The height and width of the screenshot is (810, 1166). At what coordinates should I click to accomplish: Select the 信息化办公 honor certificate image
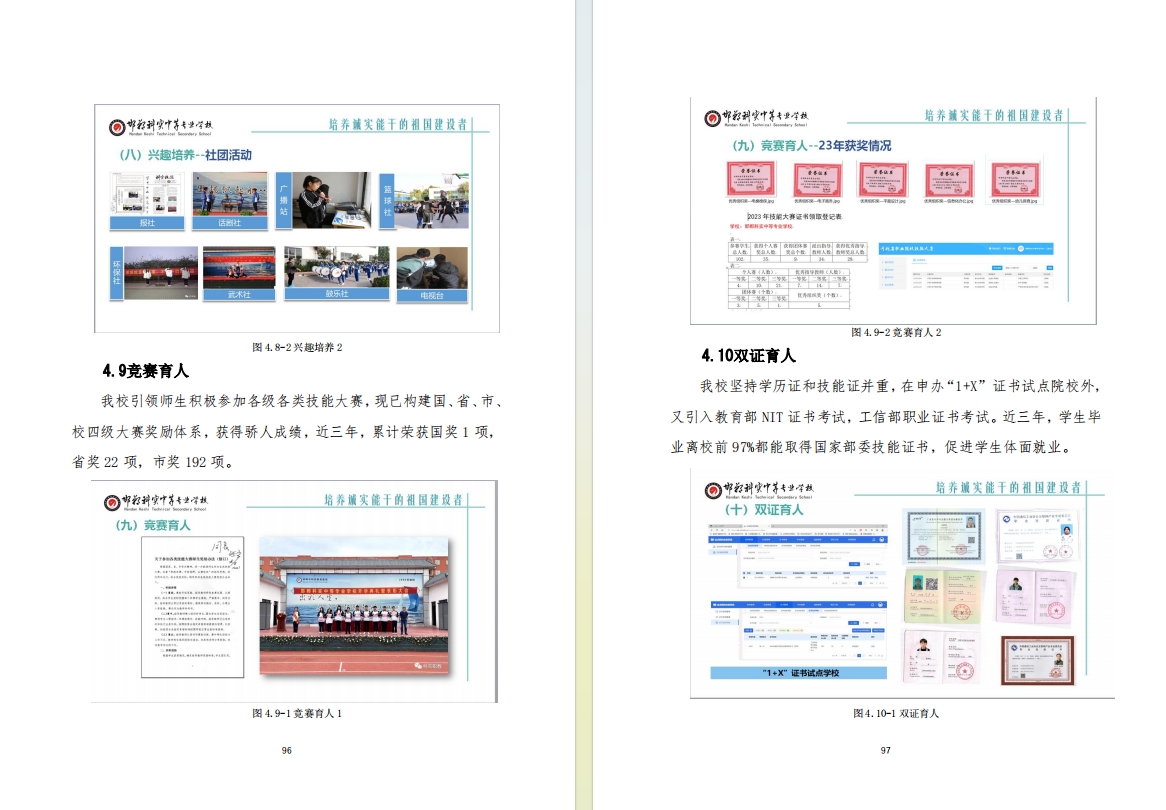click(x=948, y=182)
